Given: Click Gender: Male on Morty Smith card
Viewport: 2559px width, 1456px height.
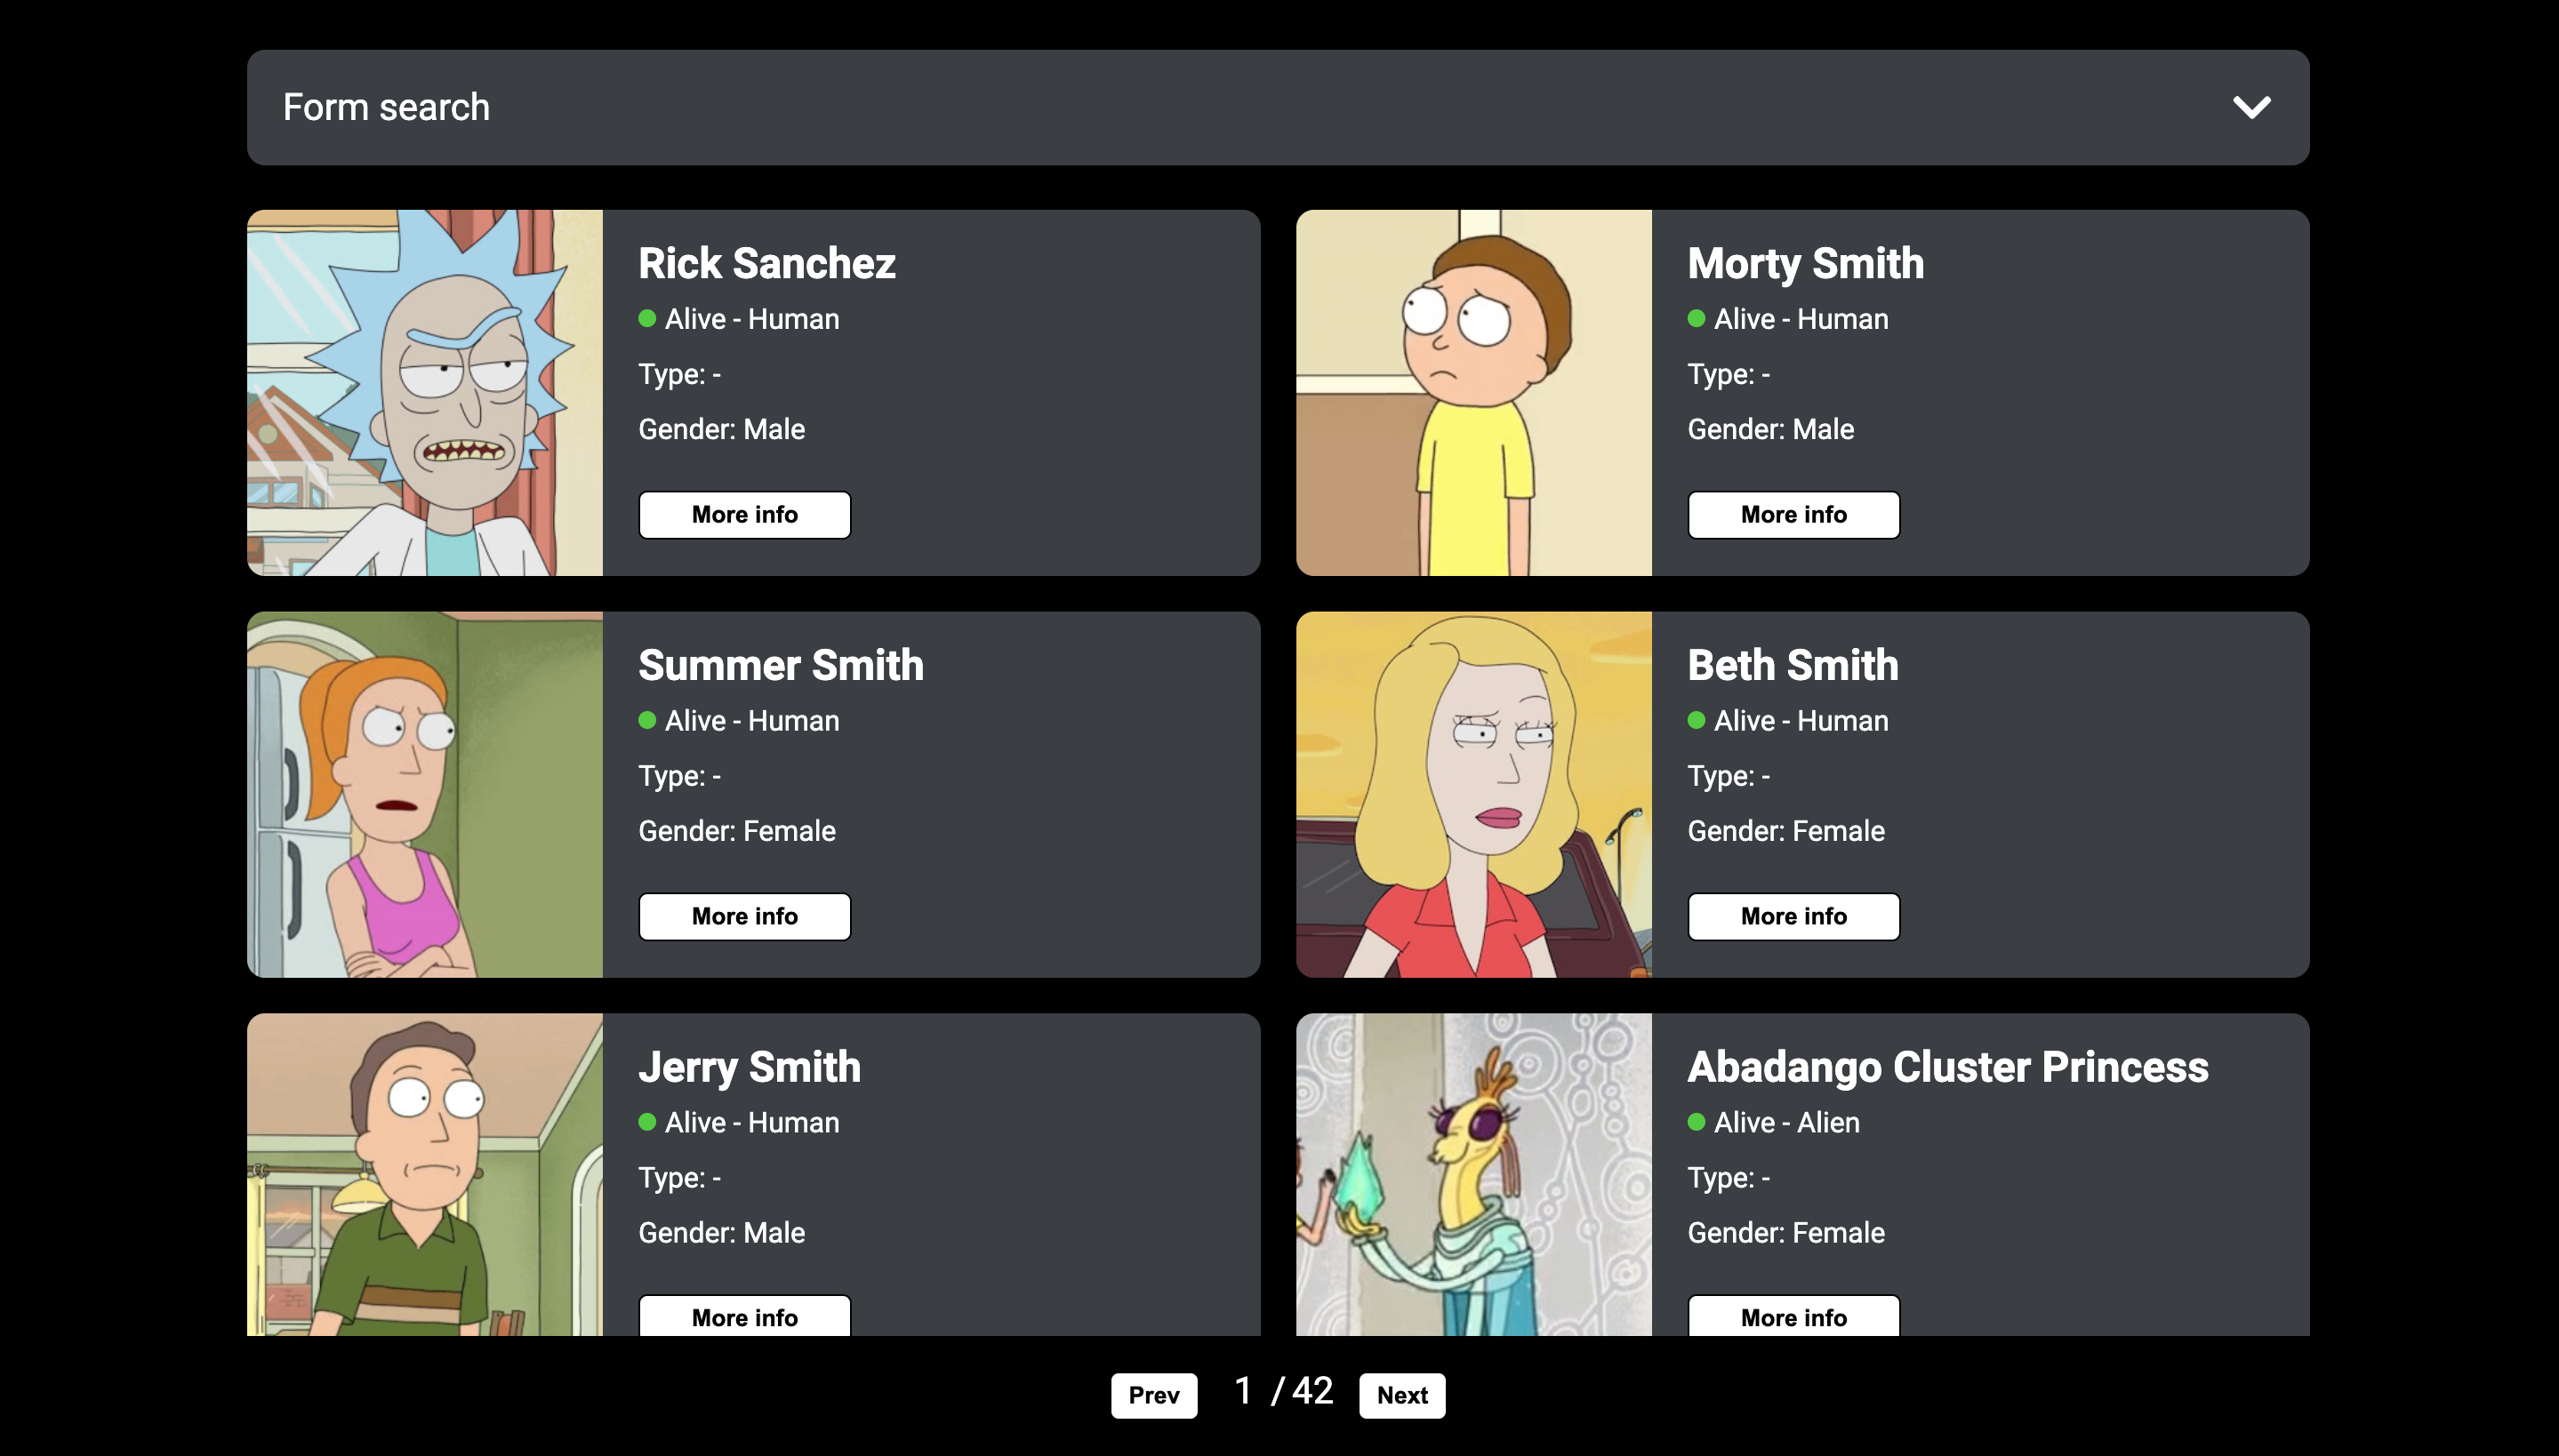Looking at the screenshot, I should [x=1771, y=429].
